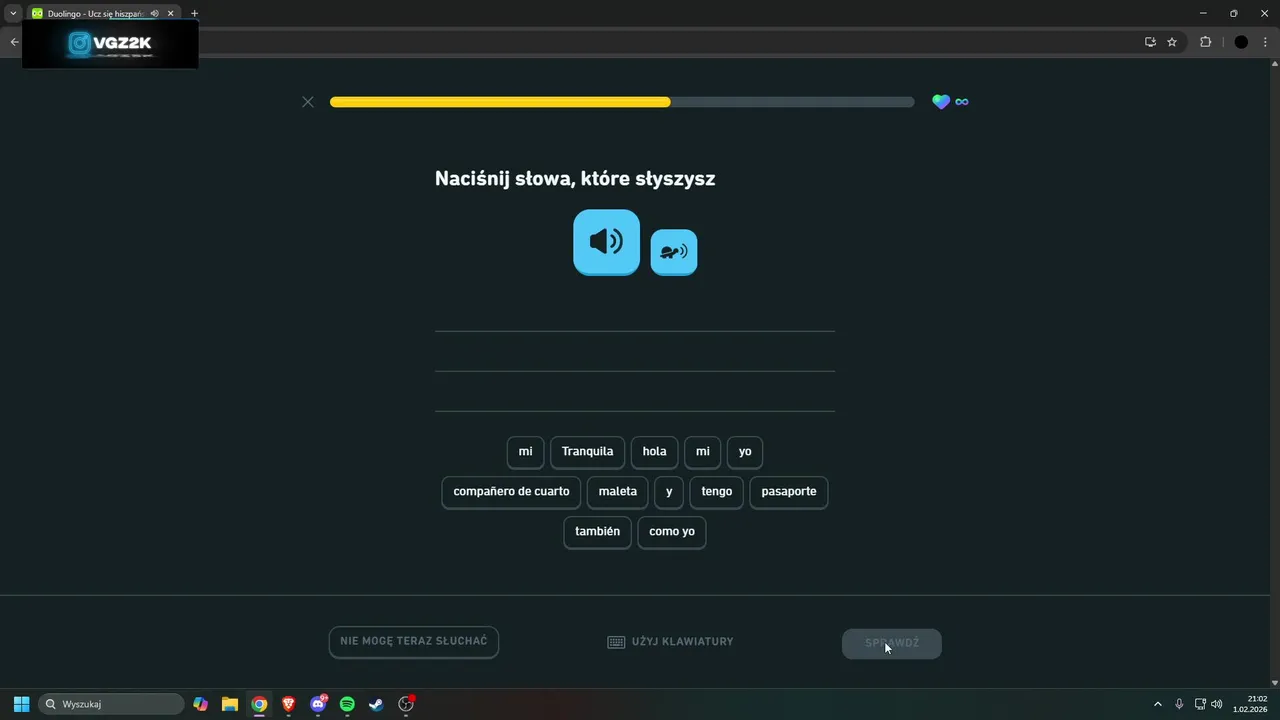This screenshot has width=1280, height=720.
Task: Select the word tile "yo"
Action: click(745, 452)
